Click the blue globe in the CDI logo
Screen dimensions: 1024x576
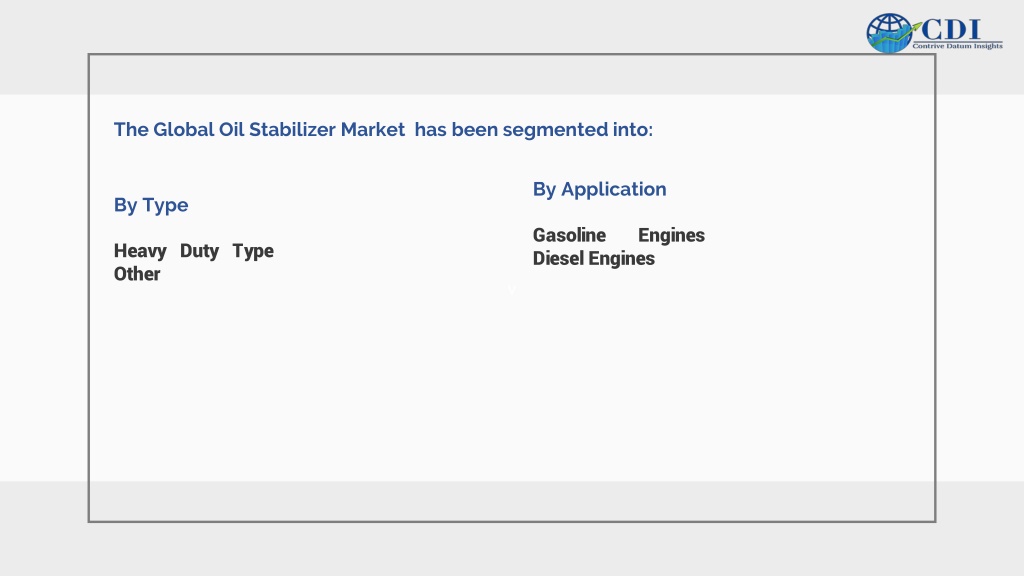pyautogui.click(x=889, y=33)
